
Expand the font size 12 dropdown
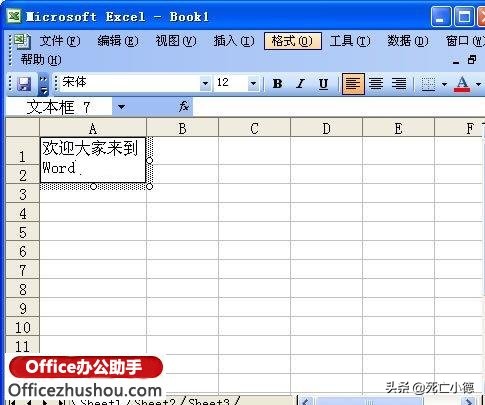[x=253, y=83]
